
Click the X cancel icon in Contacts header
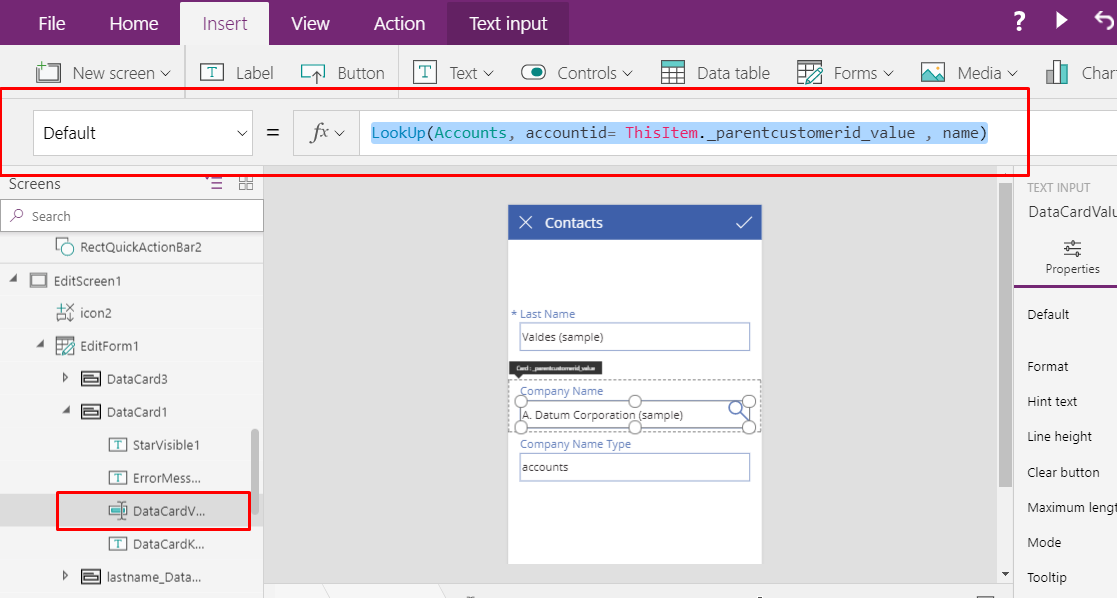526,222
